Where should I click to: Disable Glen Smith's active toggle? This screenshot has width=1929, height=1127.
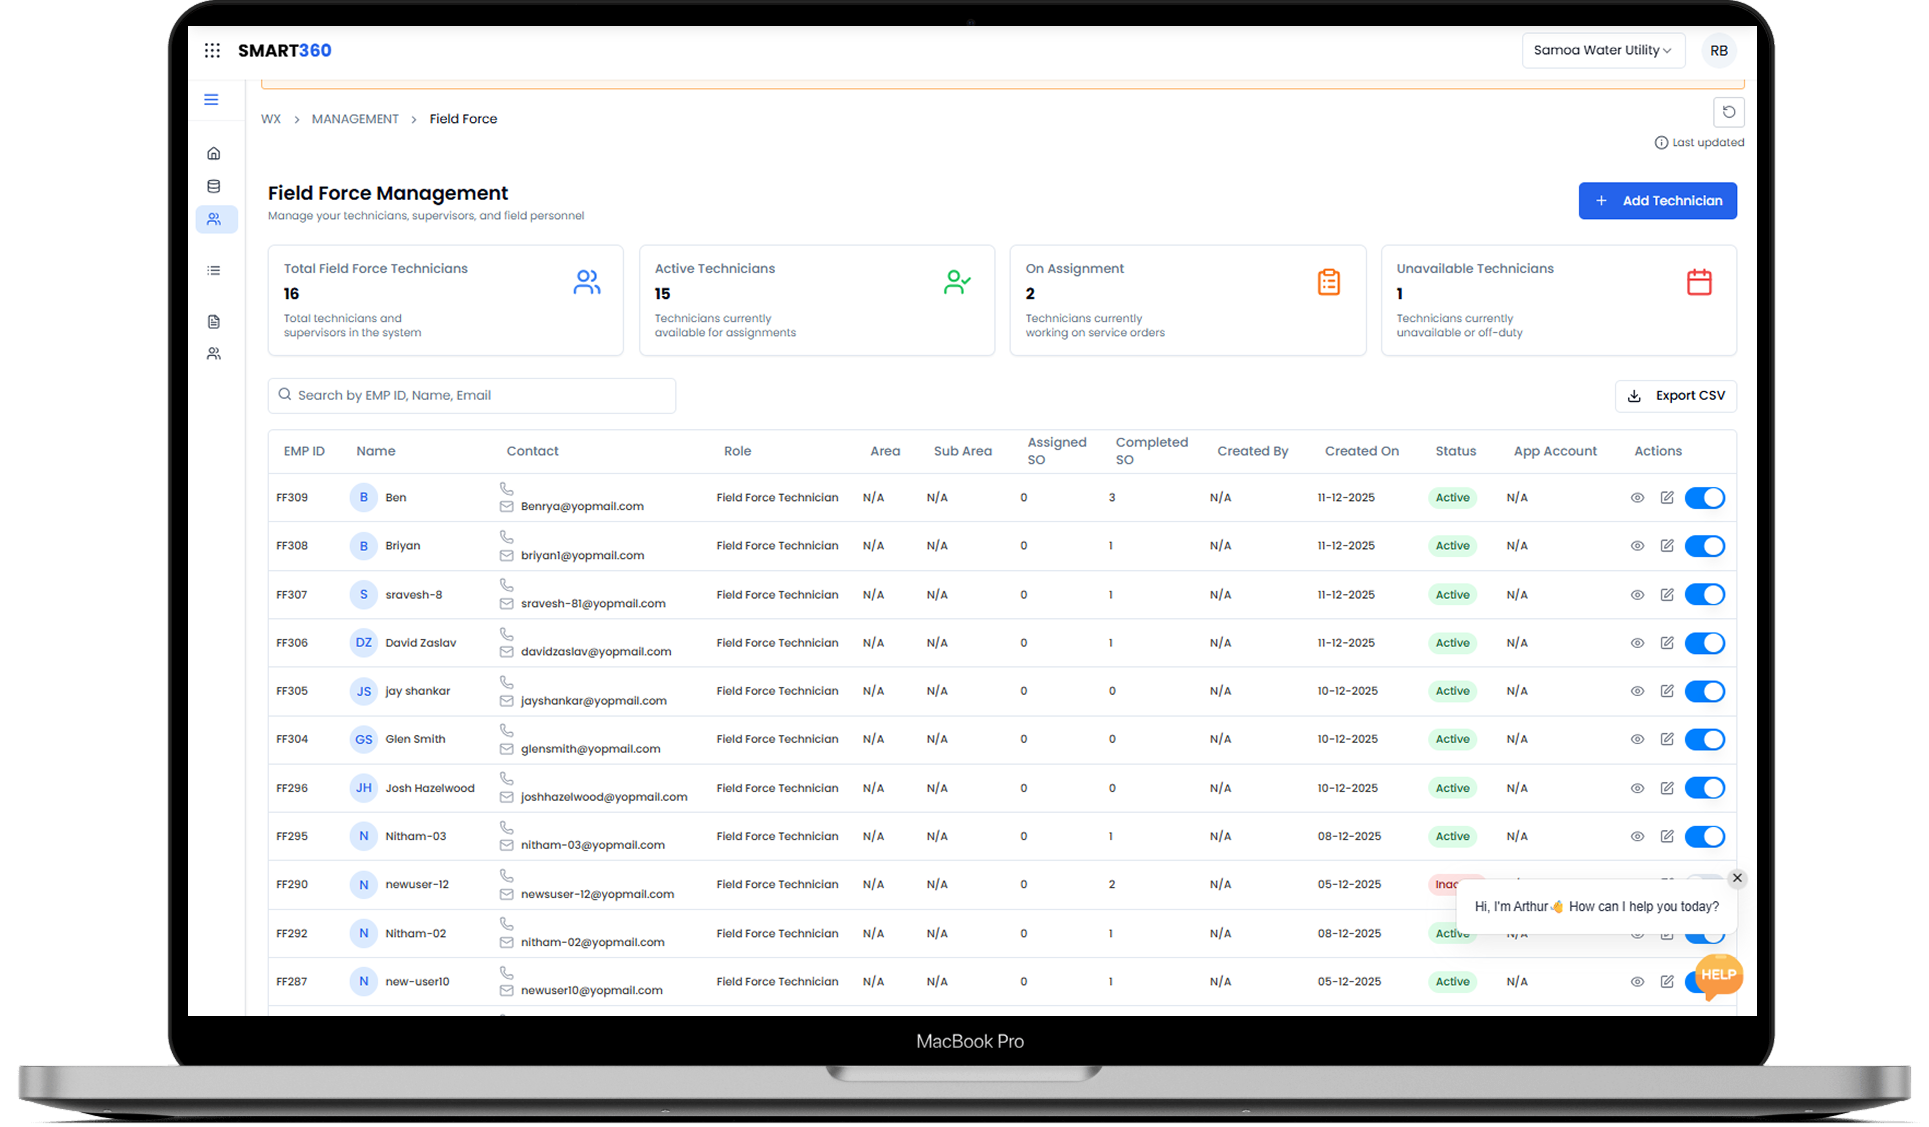pos(1704,739)
